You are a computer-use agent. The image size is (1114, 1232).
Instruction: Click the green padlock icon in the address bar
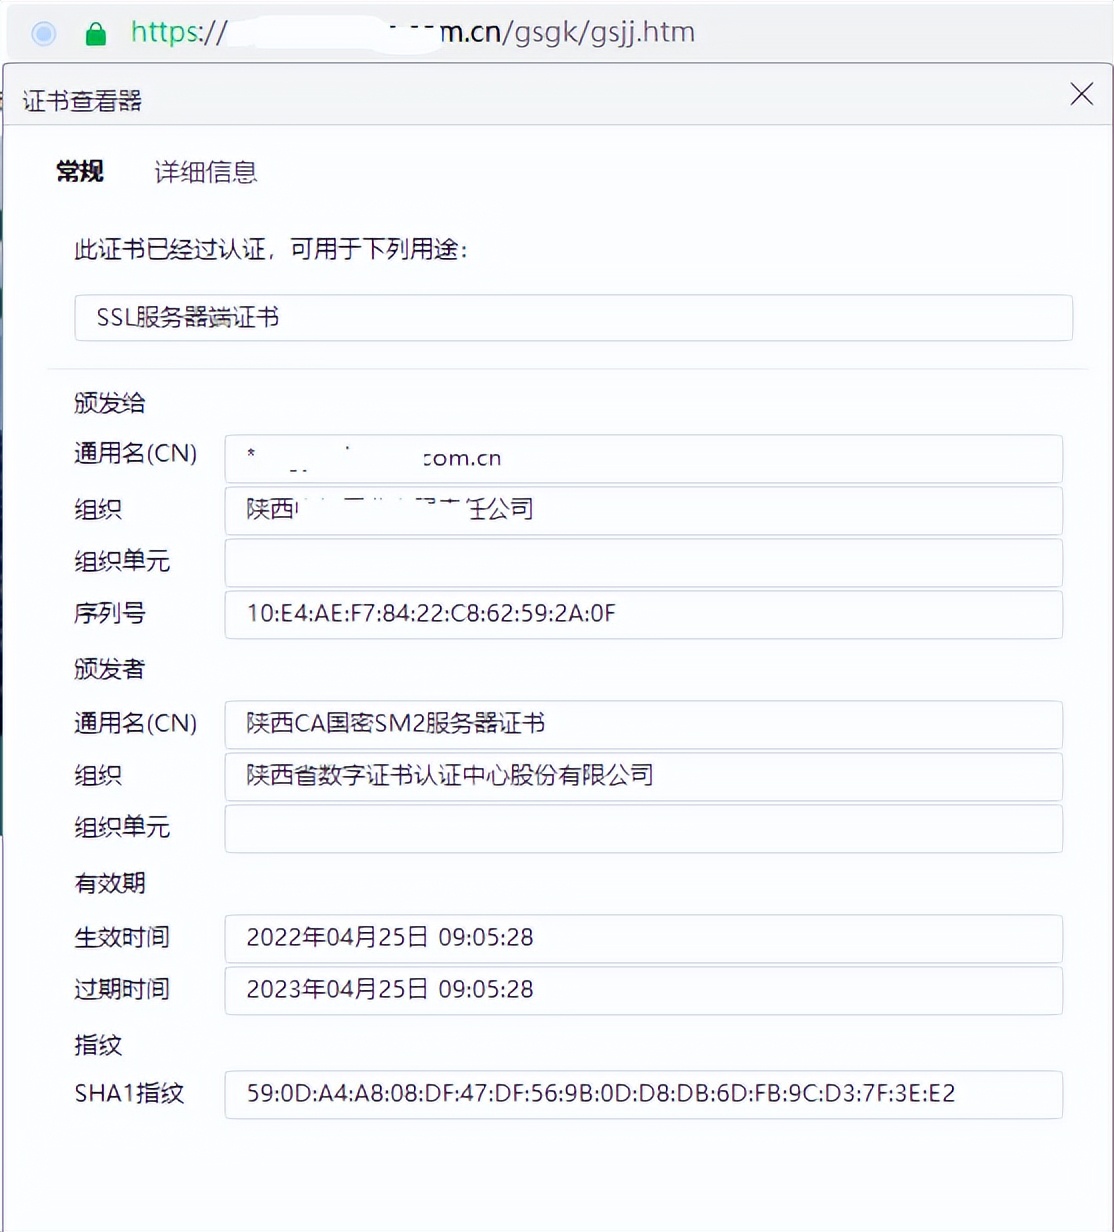[x=96, y=32]
